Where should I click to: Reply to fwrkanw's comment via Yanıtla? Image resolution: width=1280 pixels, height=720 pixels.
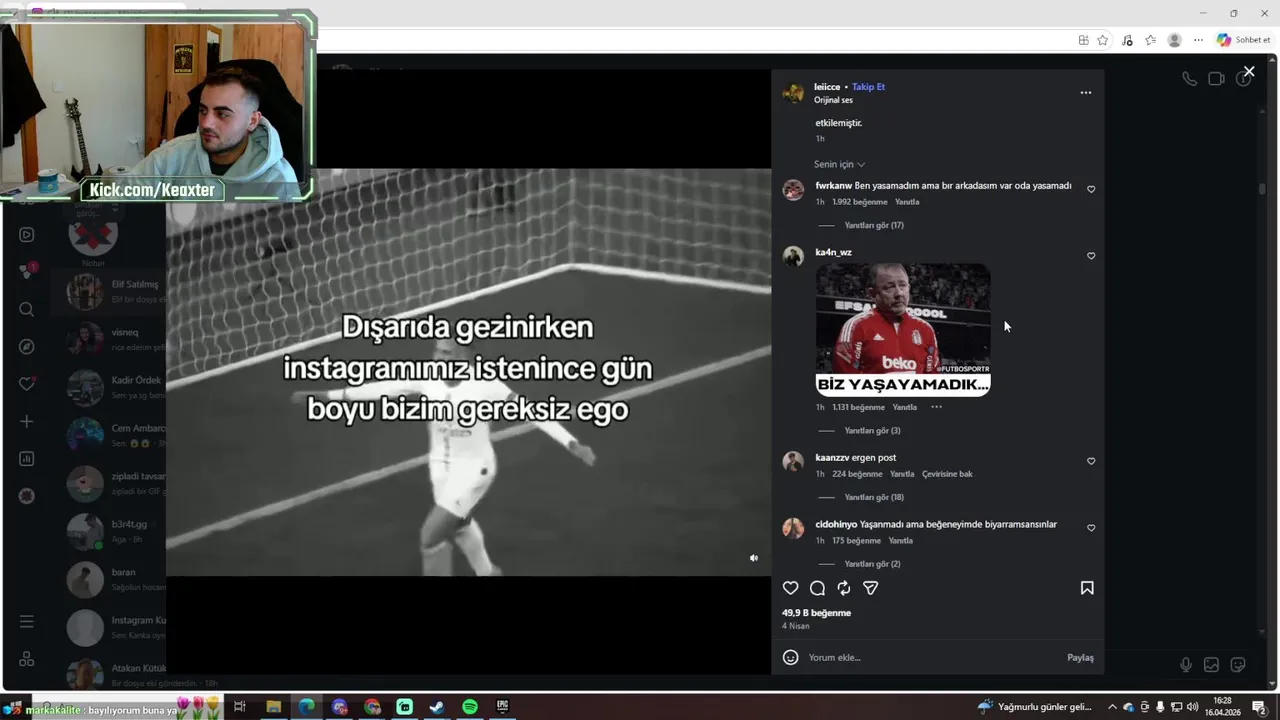pyautogui.click(x=907, y=202)
